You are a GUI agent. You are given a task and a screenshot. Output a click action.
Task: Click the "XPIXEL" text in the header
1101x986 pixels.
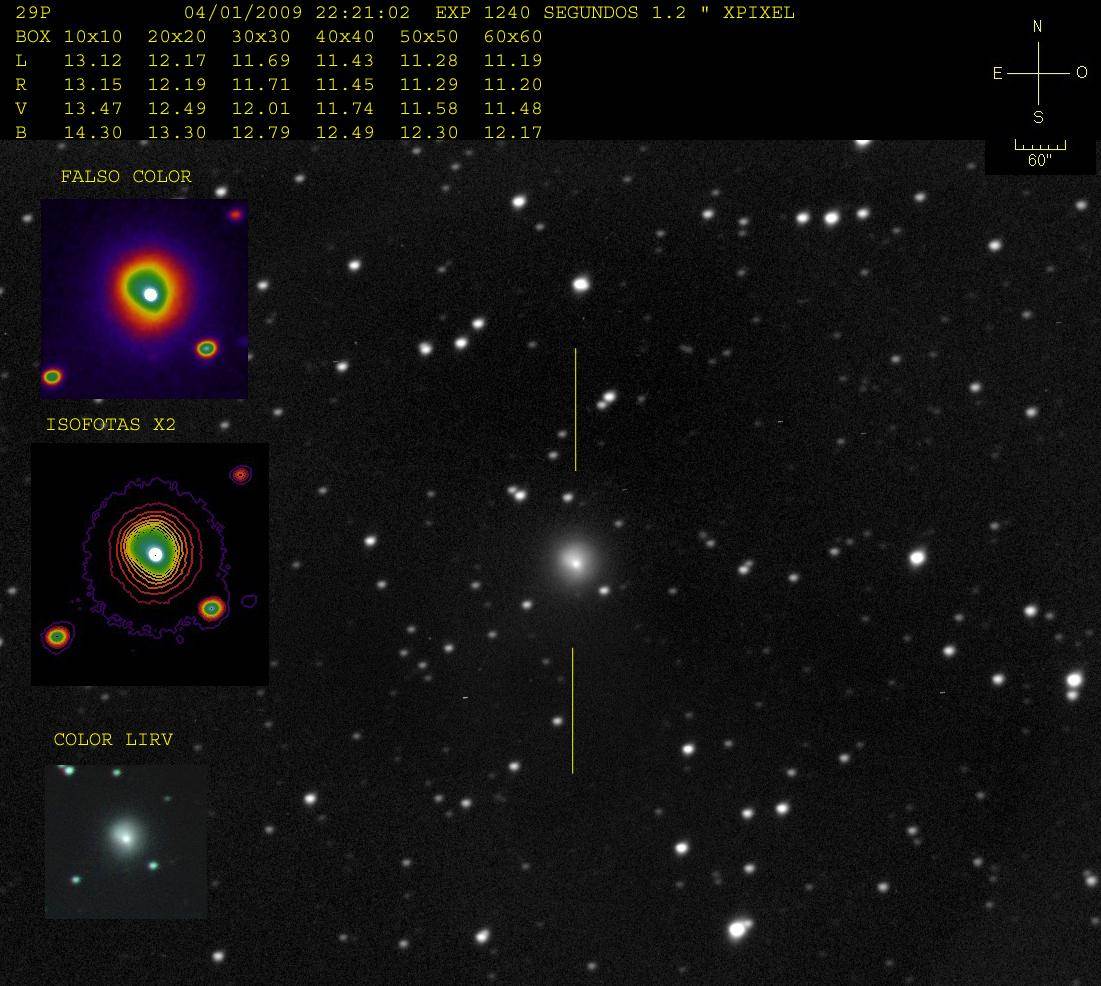(758, 13)
